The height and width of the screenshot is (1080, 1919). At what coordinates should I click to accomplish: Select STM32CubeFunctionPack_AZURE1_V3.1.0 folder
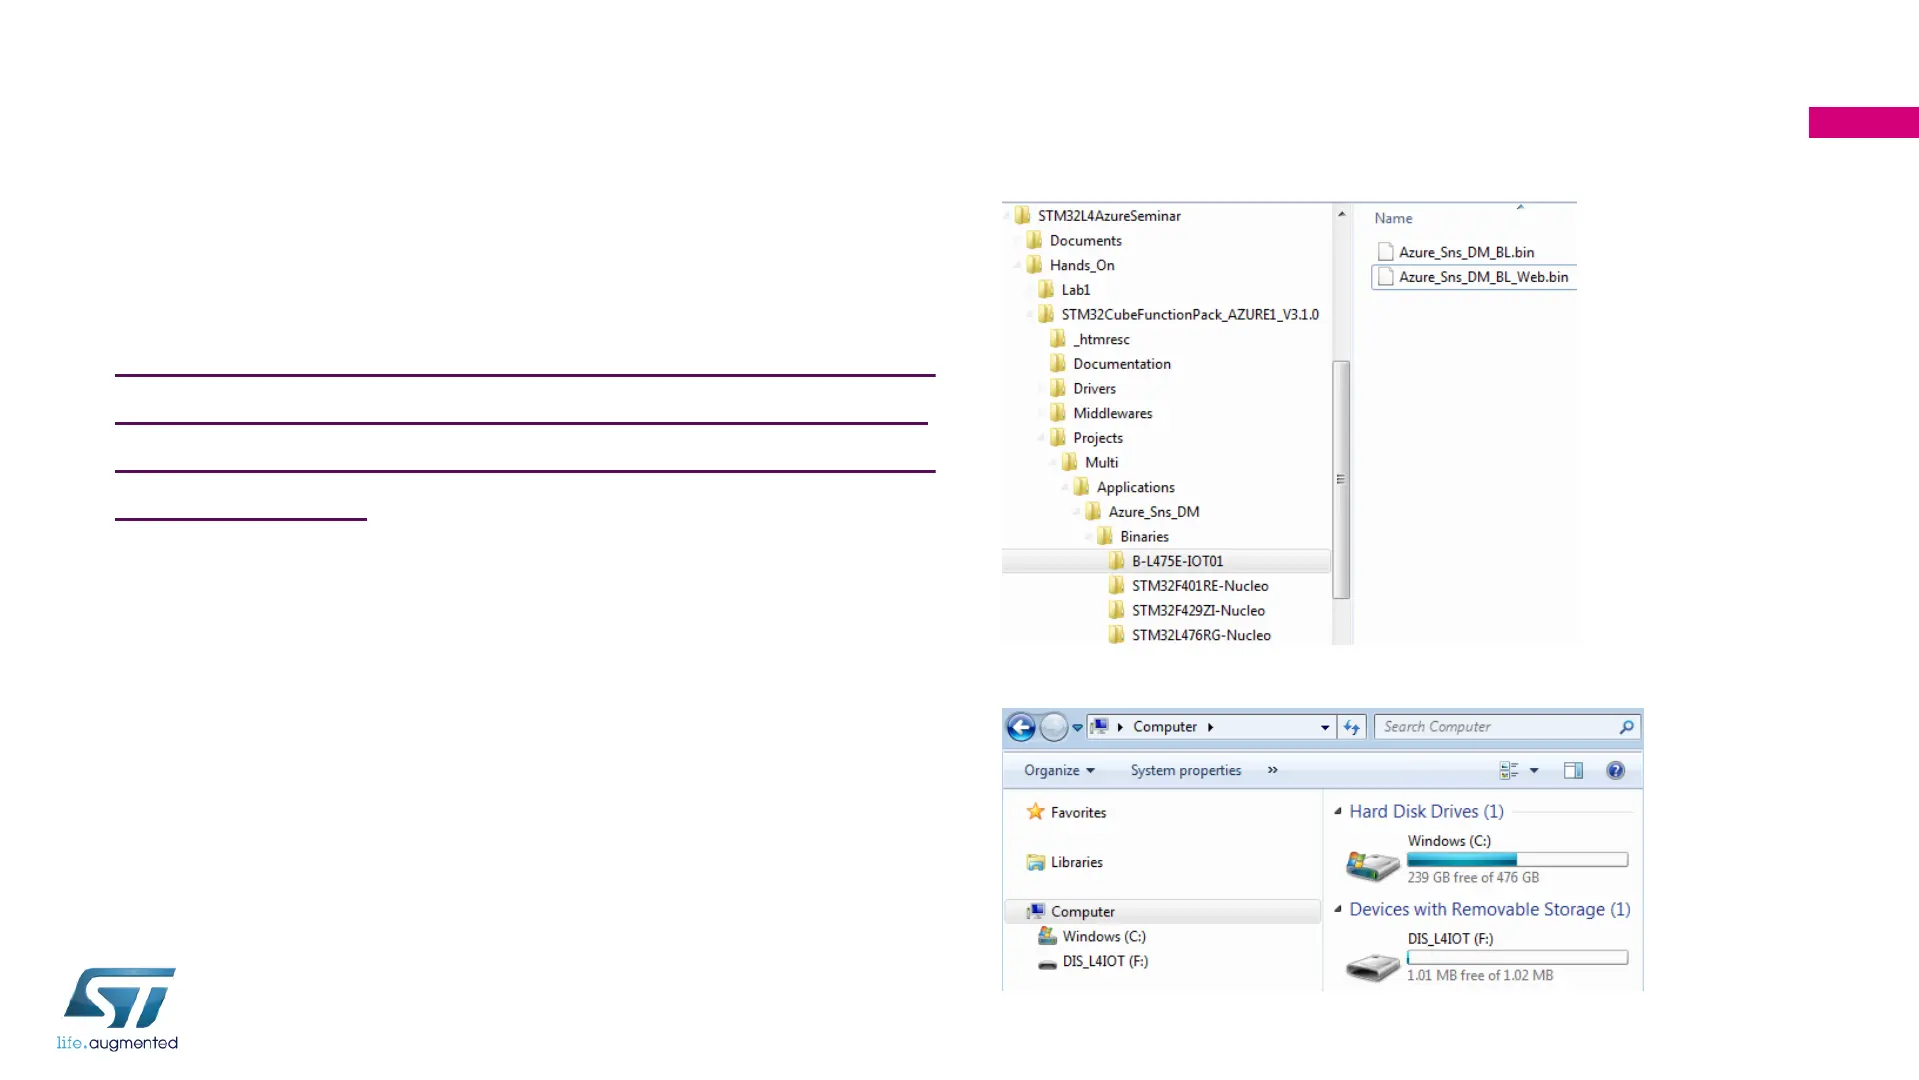point(1190,314)
